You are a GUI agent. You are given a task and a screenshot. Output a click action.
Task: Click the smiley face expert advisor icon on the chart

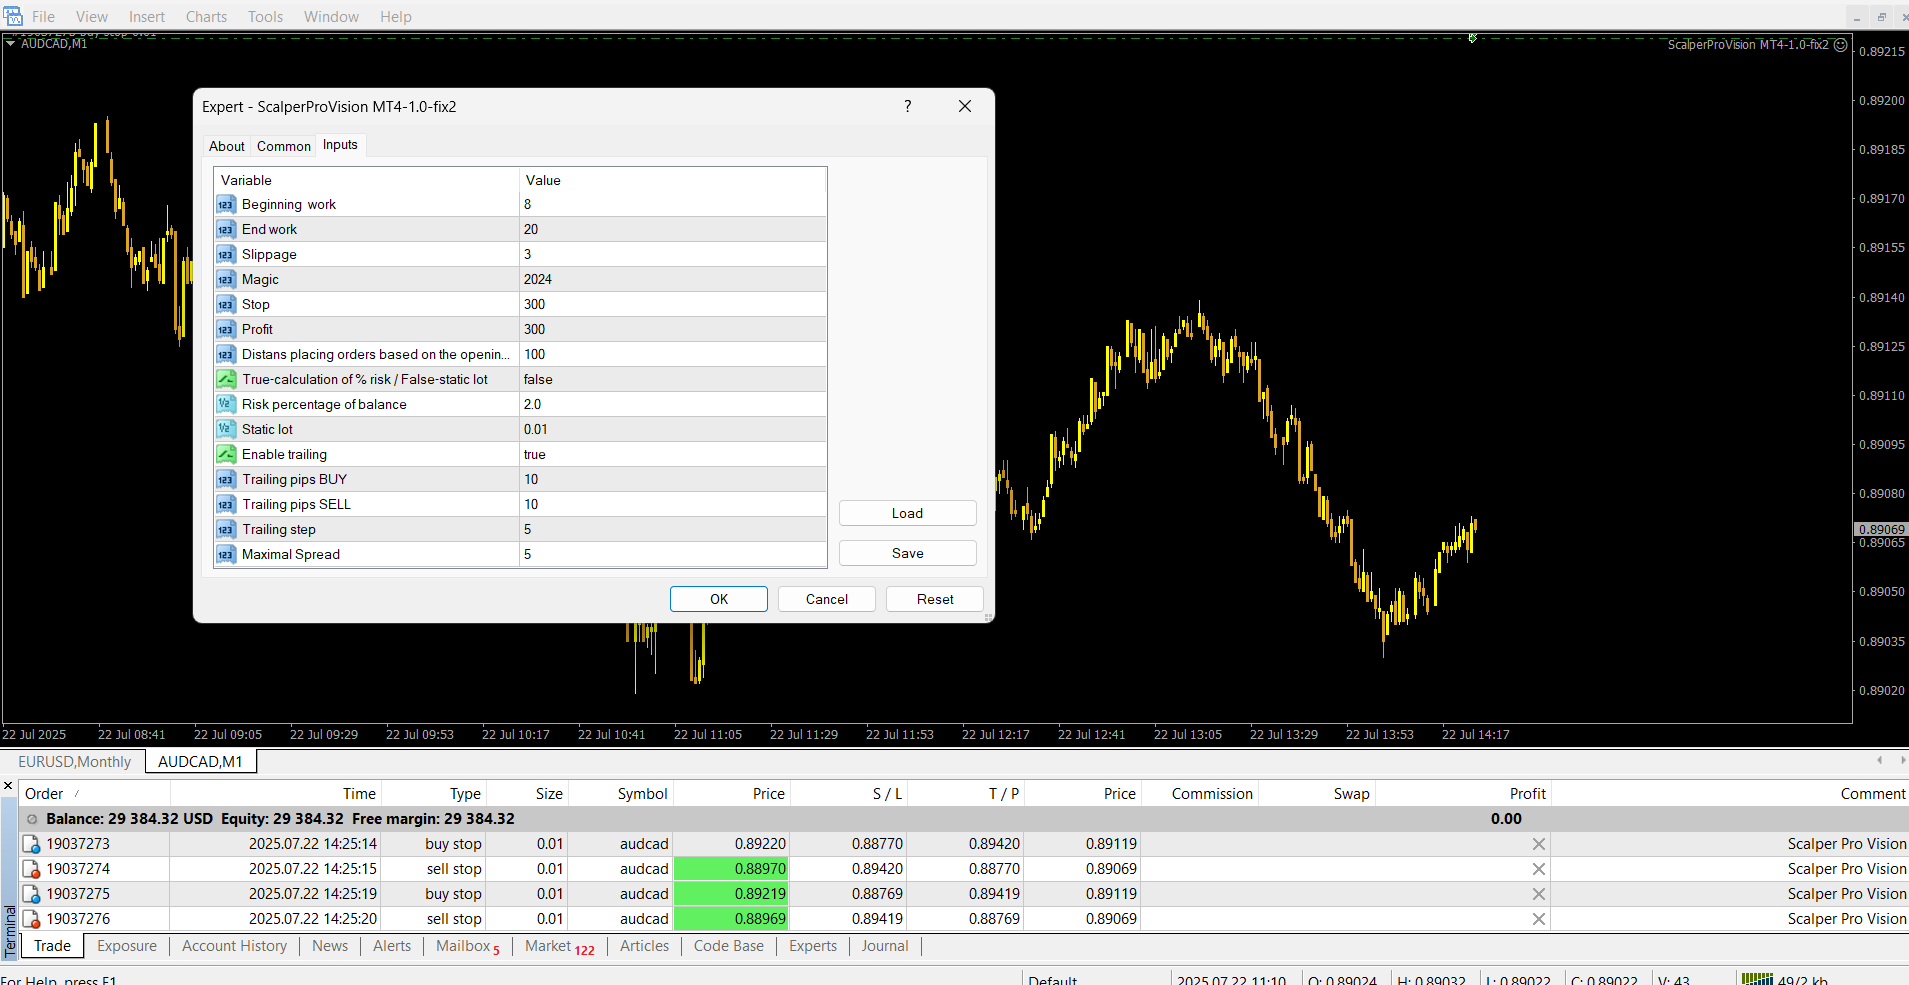[1840, 45]
